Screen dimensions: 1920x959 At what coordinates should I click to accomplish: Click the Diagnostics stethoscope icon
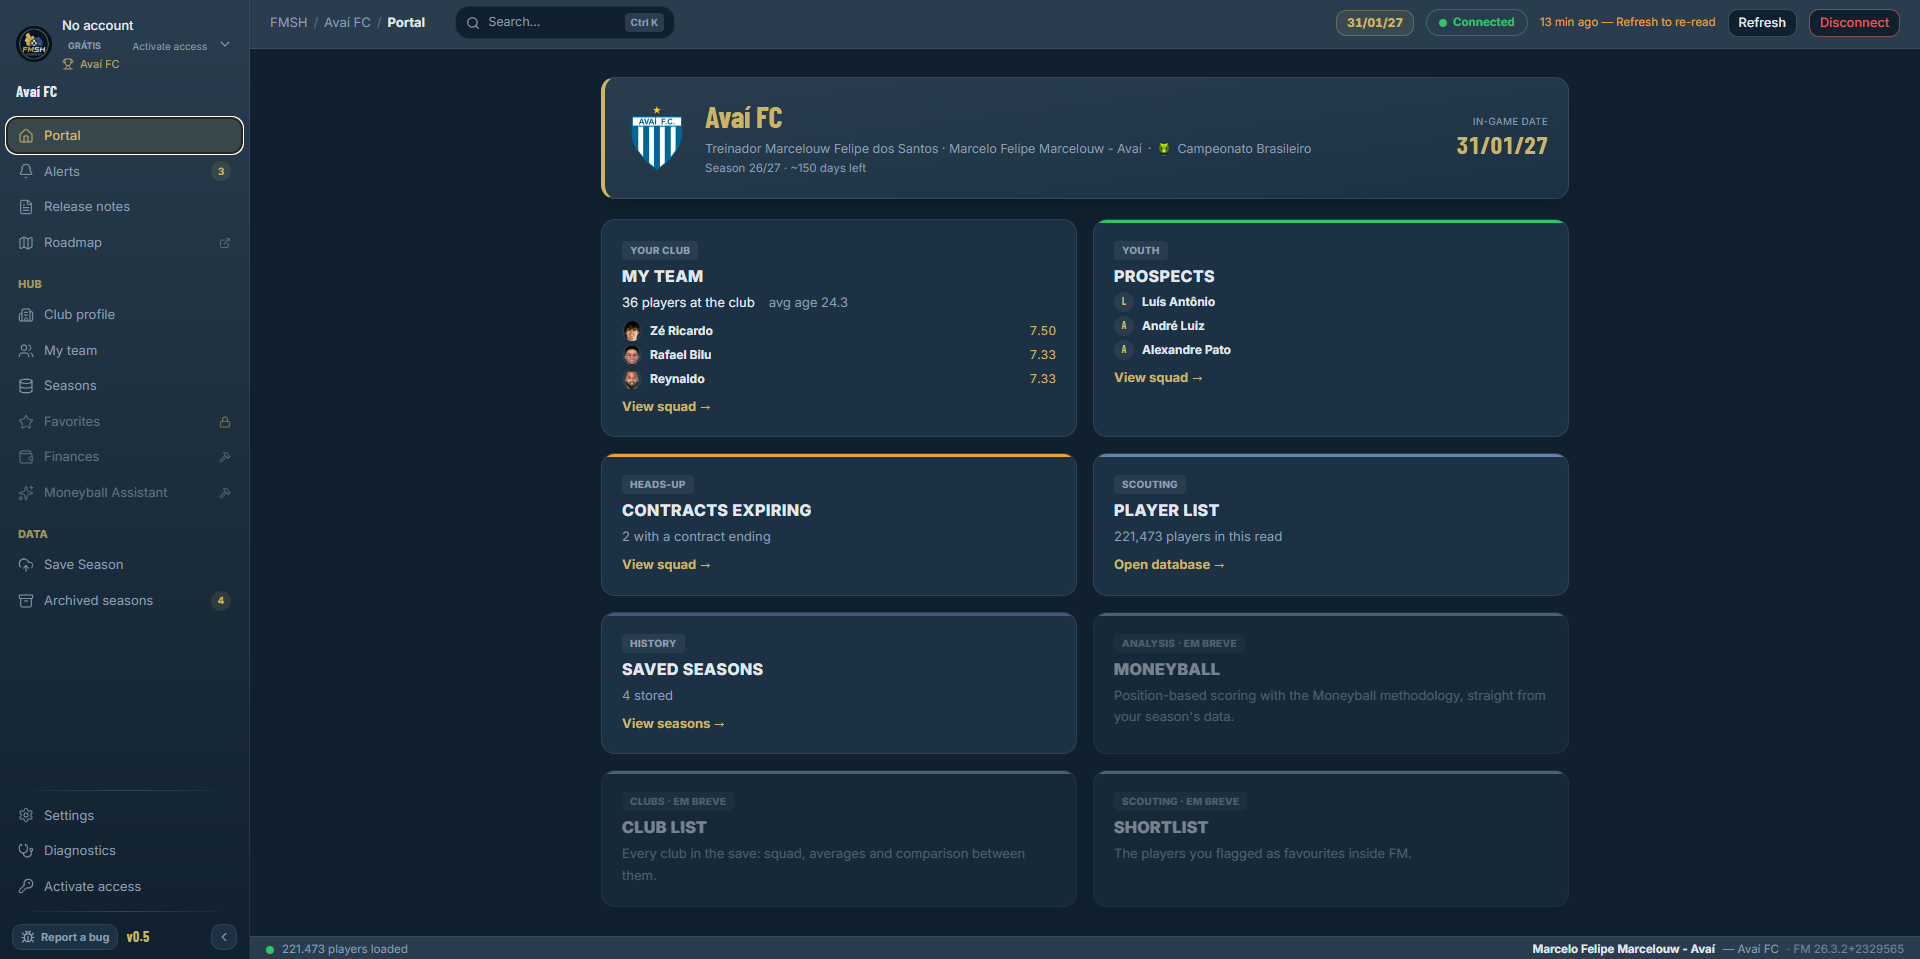tap(26, 851)
